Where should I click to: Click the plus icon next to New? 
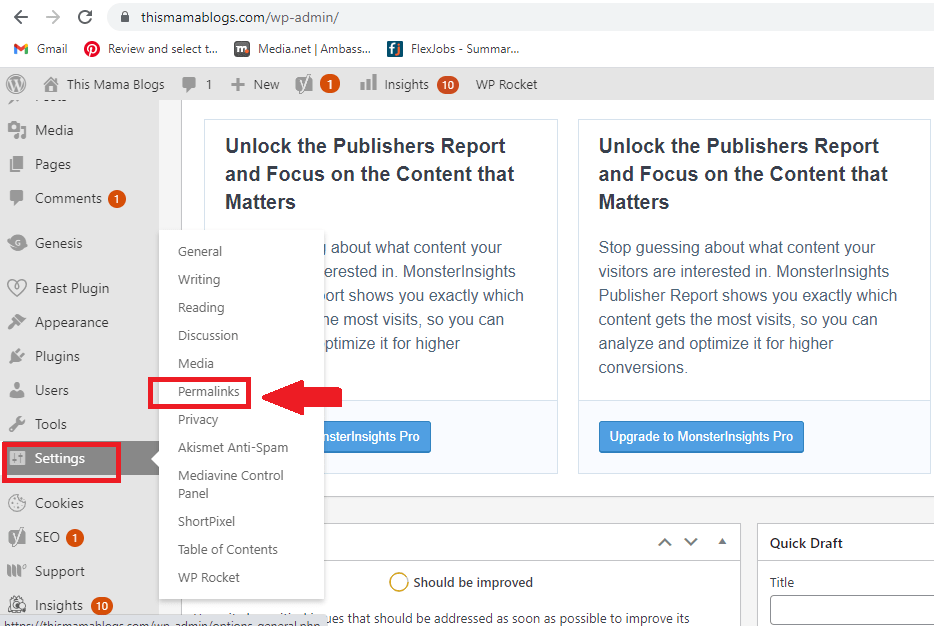click(x=238, y=85)
